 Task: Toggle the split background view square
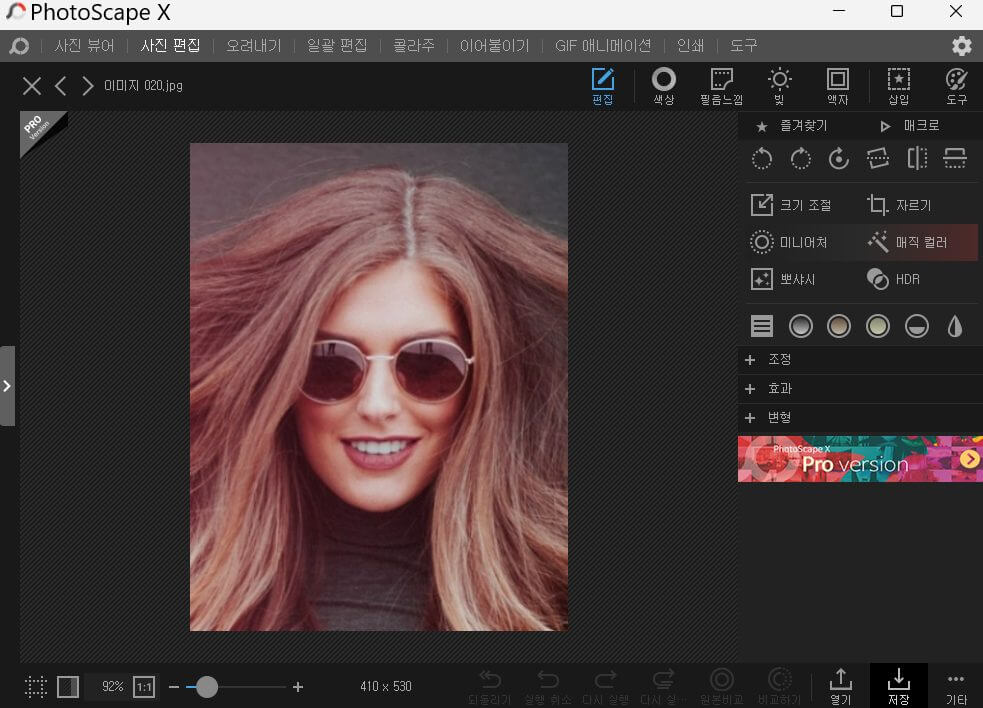pos(68,687)
